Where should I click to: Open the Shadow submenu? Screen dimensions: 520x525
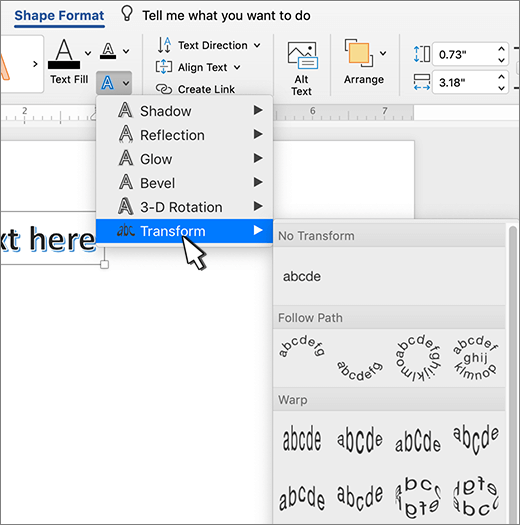pyautogui.click(x=184, y=110)
